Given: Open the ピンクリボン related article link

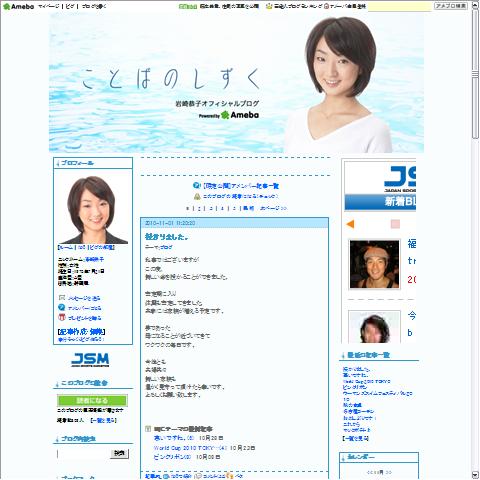Looking at the screenshot, I should (x=172, y=457).
